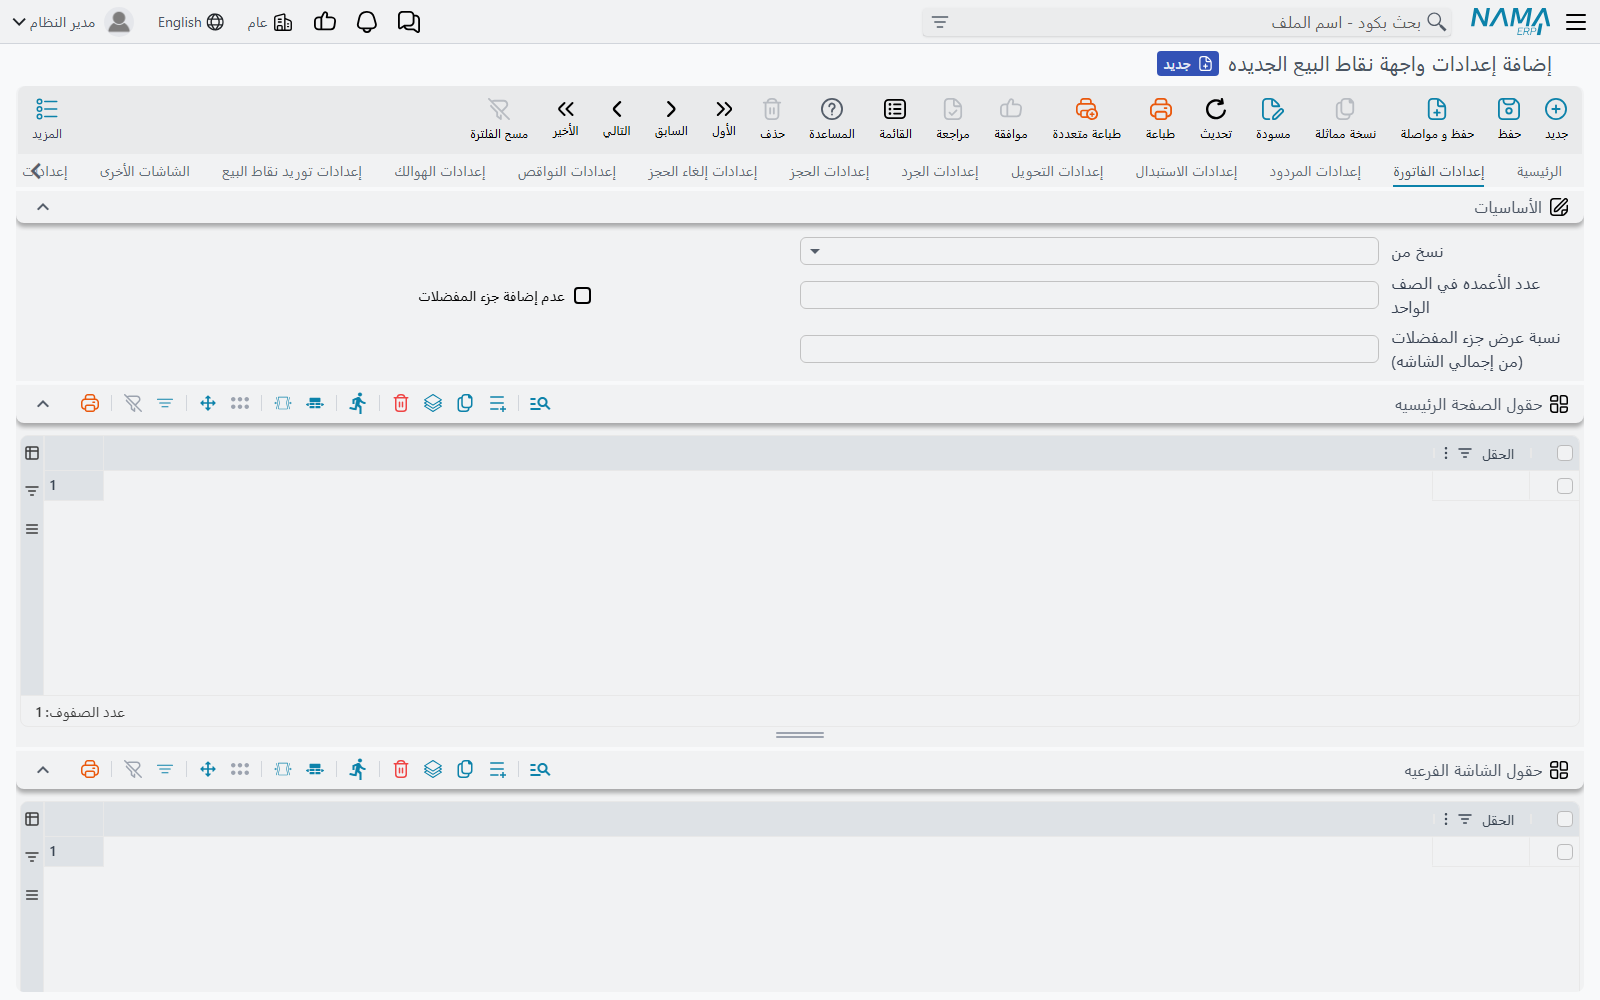
Task: Click delete icon in main page fields toolbar
Action: coord(401,404)
